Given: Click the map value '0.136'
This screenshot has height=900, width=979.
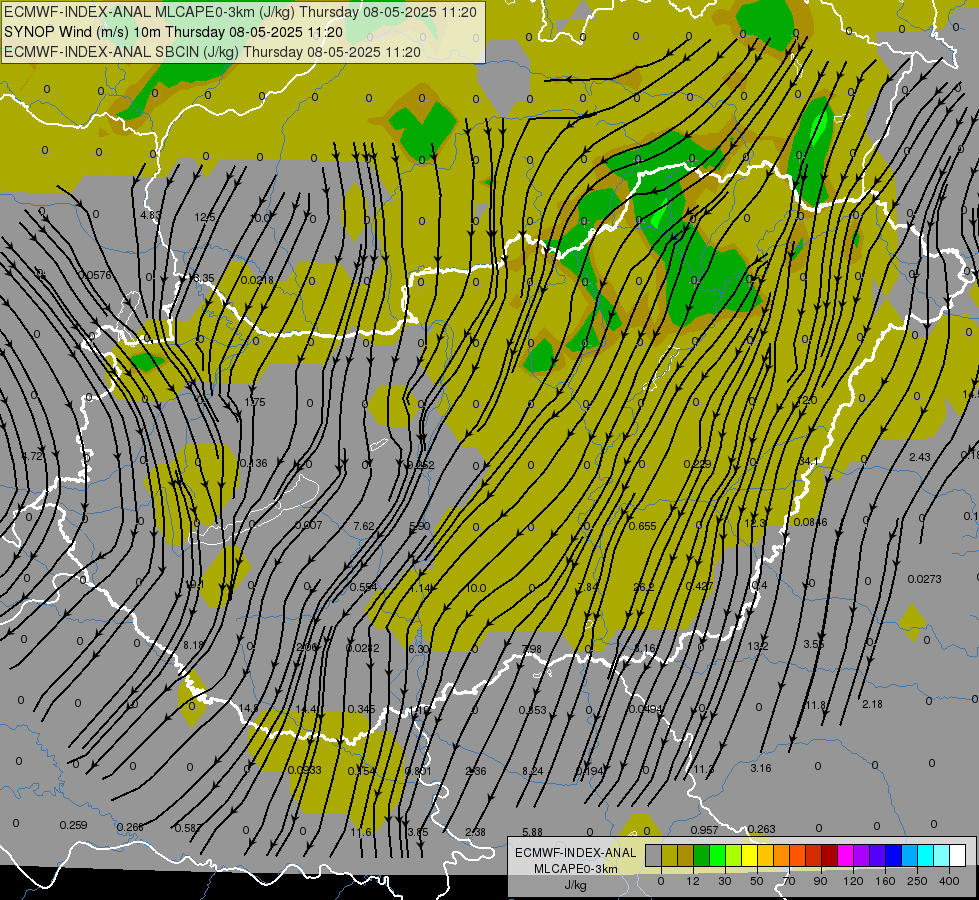Looking at the screenshot, I should click(x=253, y=463).
